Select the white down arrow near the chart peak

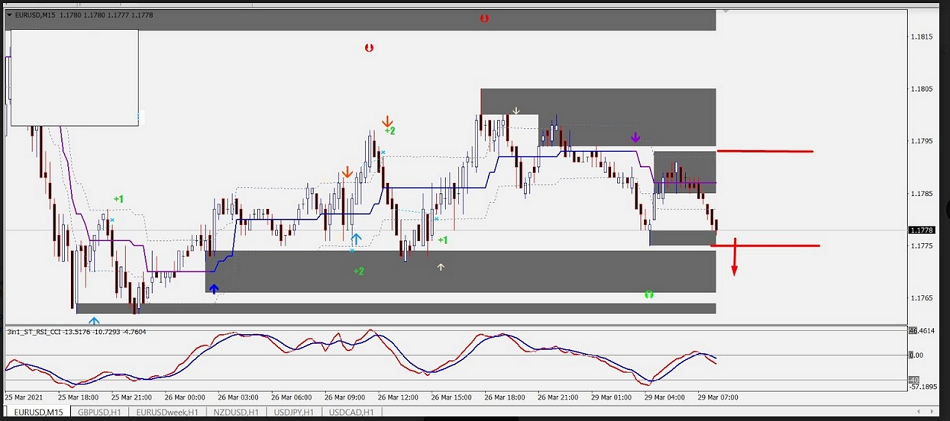click(x=516, y=111)
